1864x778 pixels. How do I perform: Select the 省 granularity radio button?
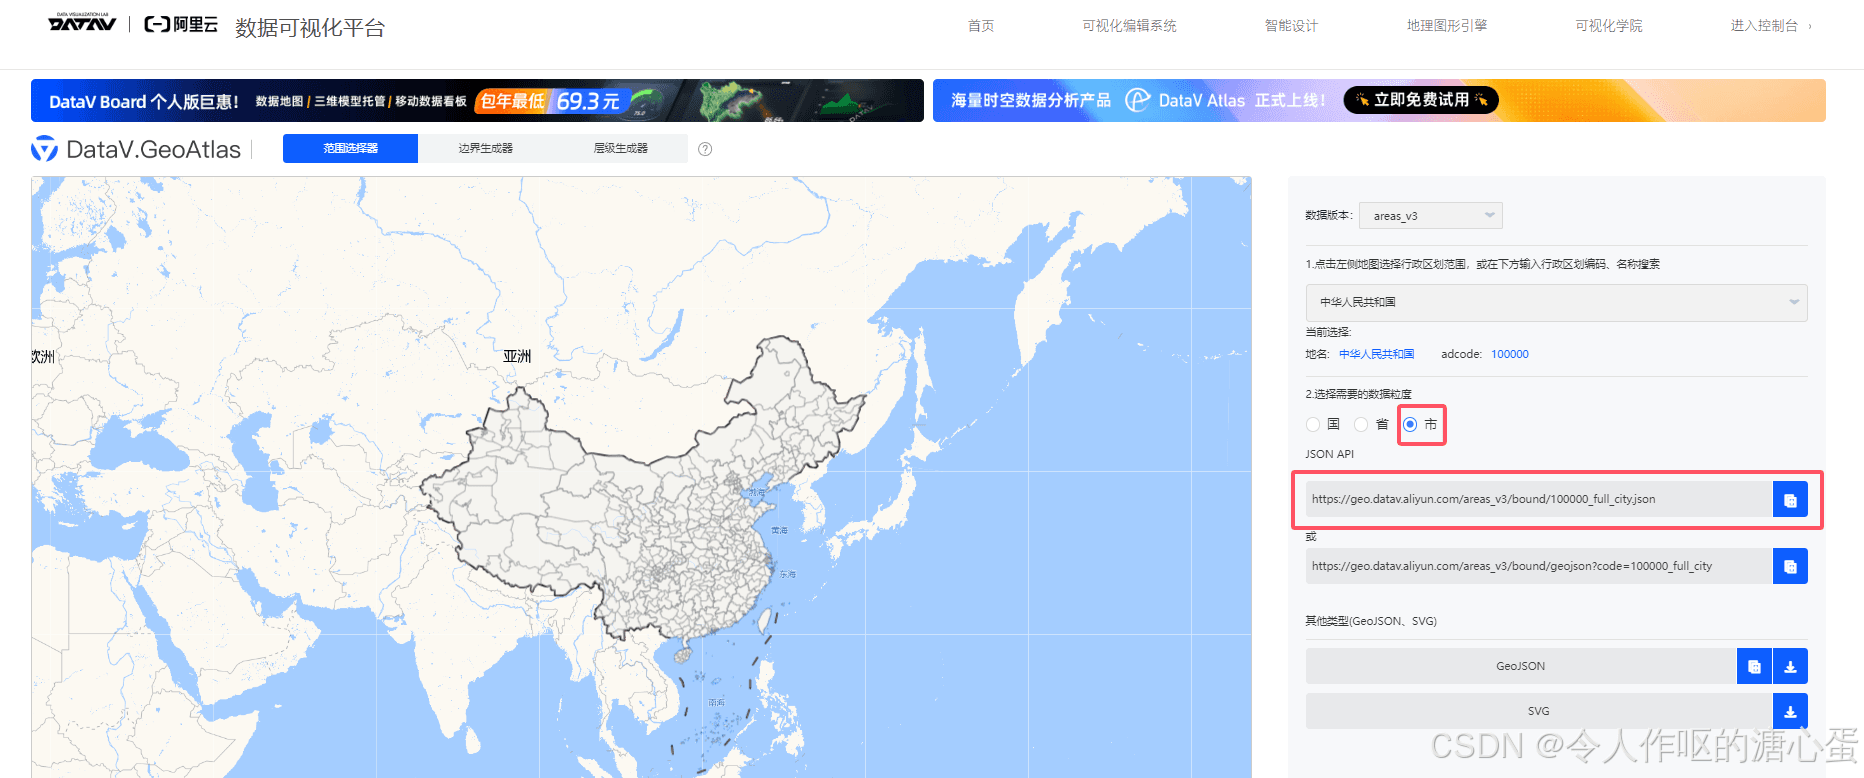coord(1361,424)
